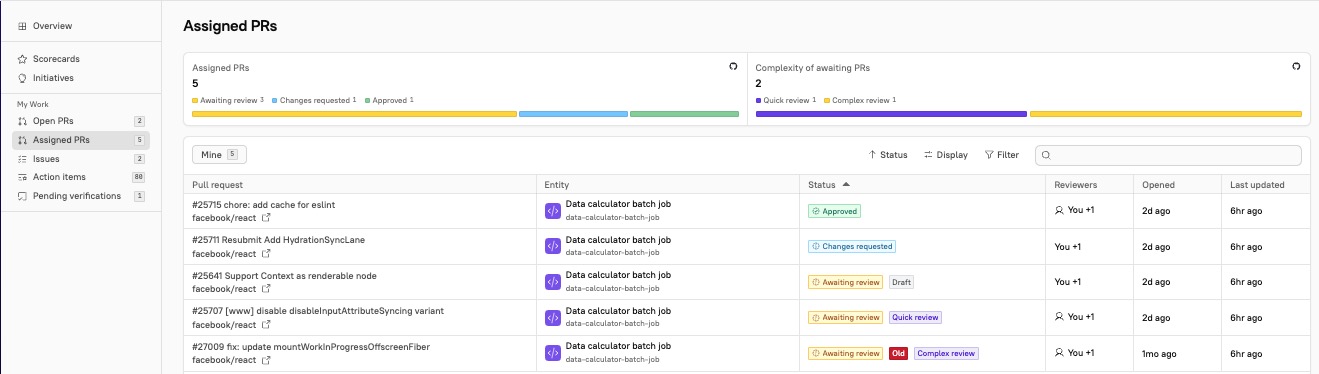Click entity code icon in #25715 row
1319x374 pixels.
coord(552,211)
